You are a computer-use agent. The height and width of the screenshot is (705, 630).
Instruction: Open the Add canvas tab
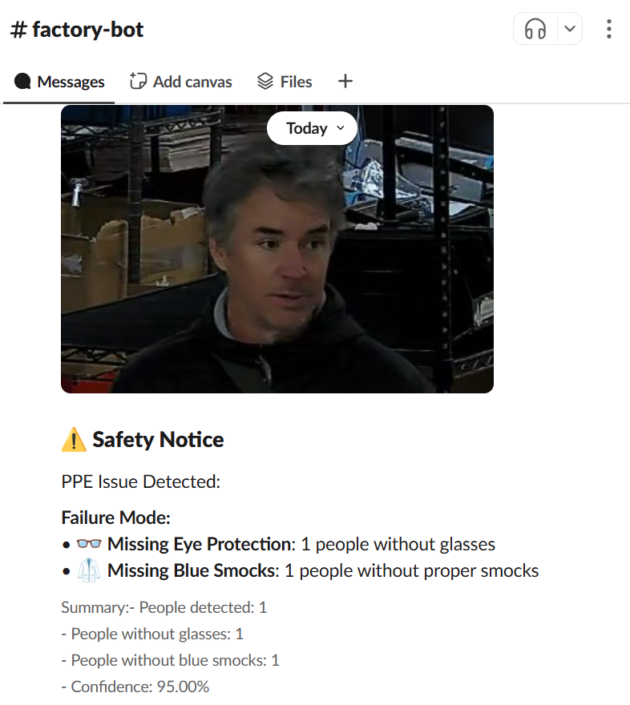(181, 82)
